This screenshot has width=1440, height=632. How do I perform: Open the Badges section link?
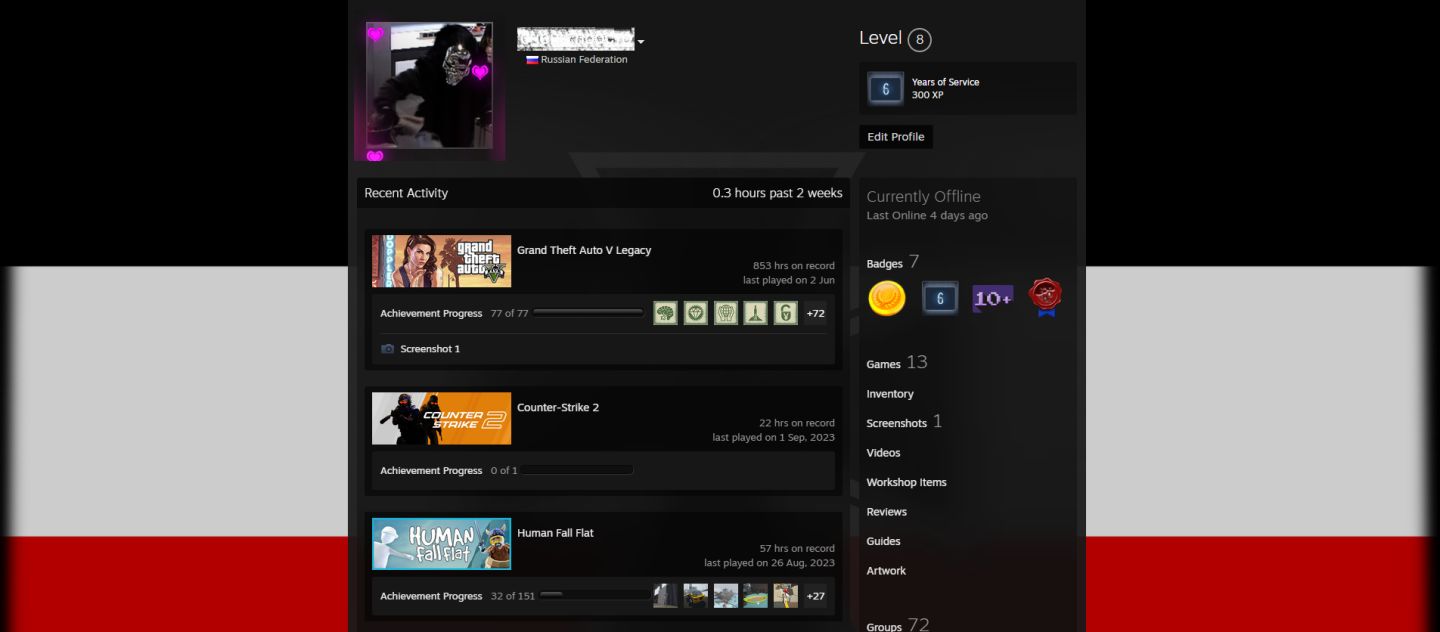coord(892,263)
